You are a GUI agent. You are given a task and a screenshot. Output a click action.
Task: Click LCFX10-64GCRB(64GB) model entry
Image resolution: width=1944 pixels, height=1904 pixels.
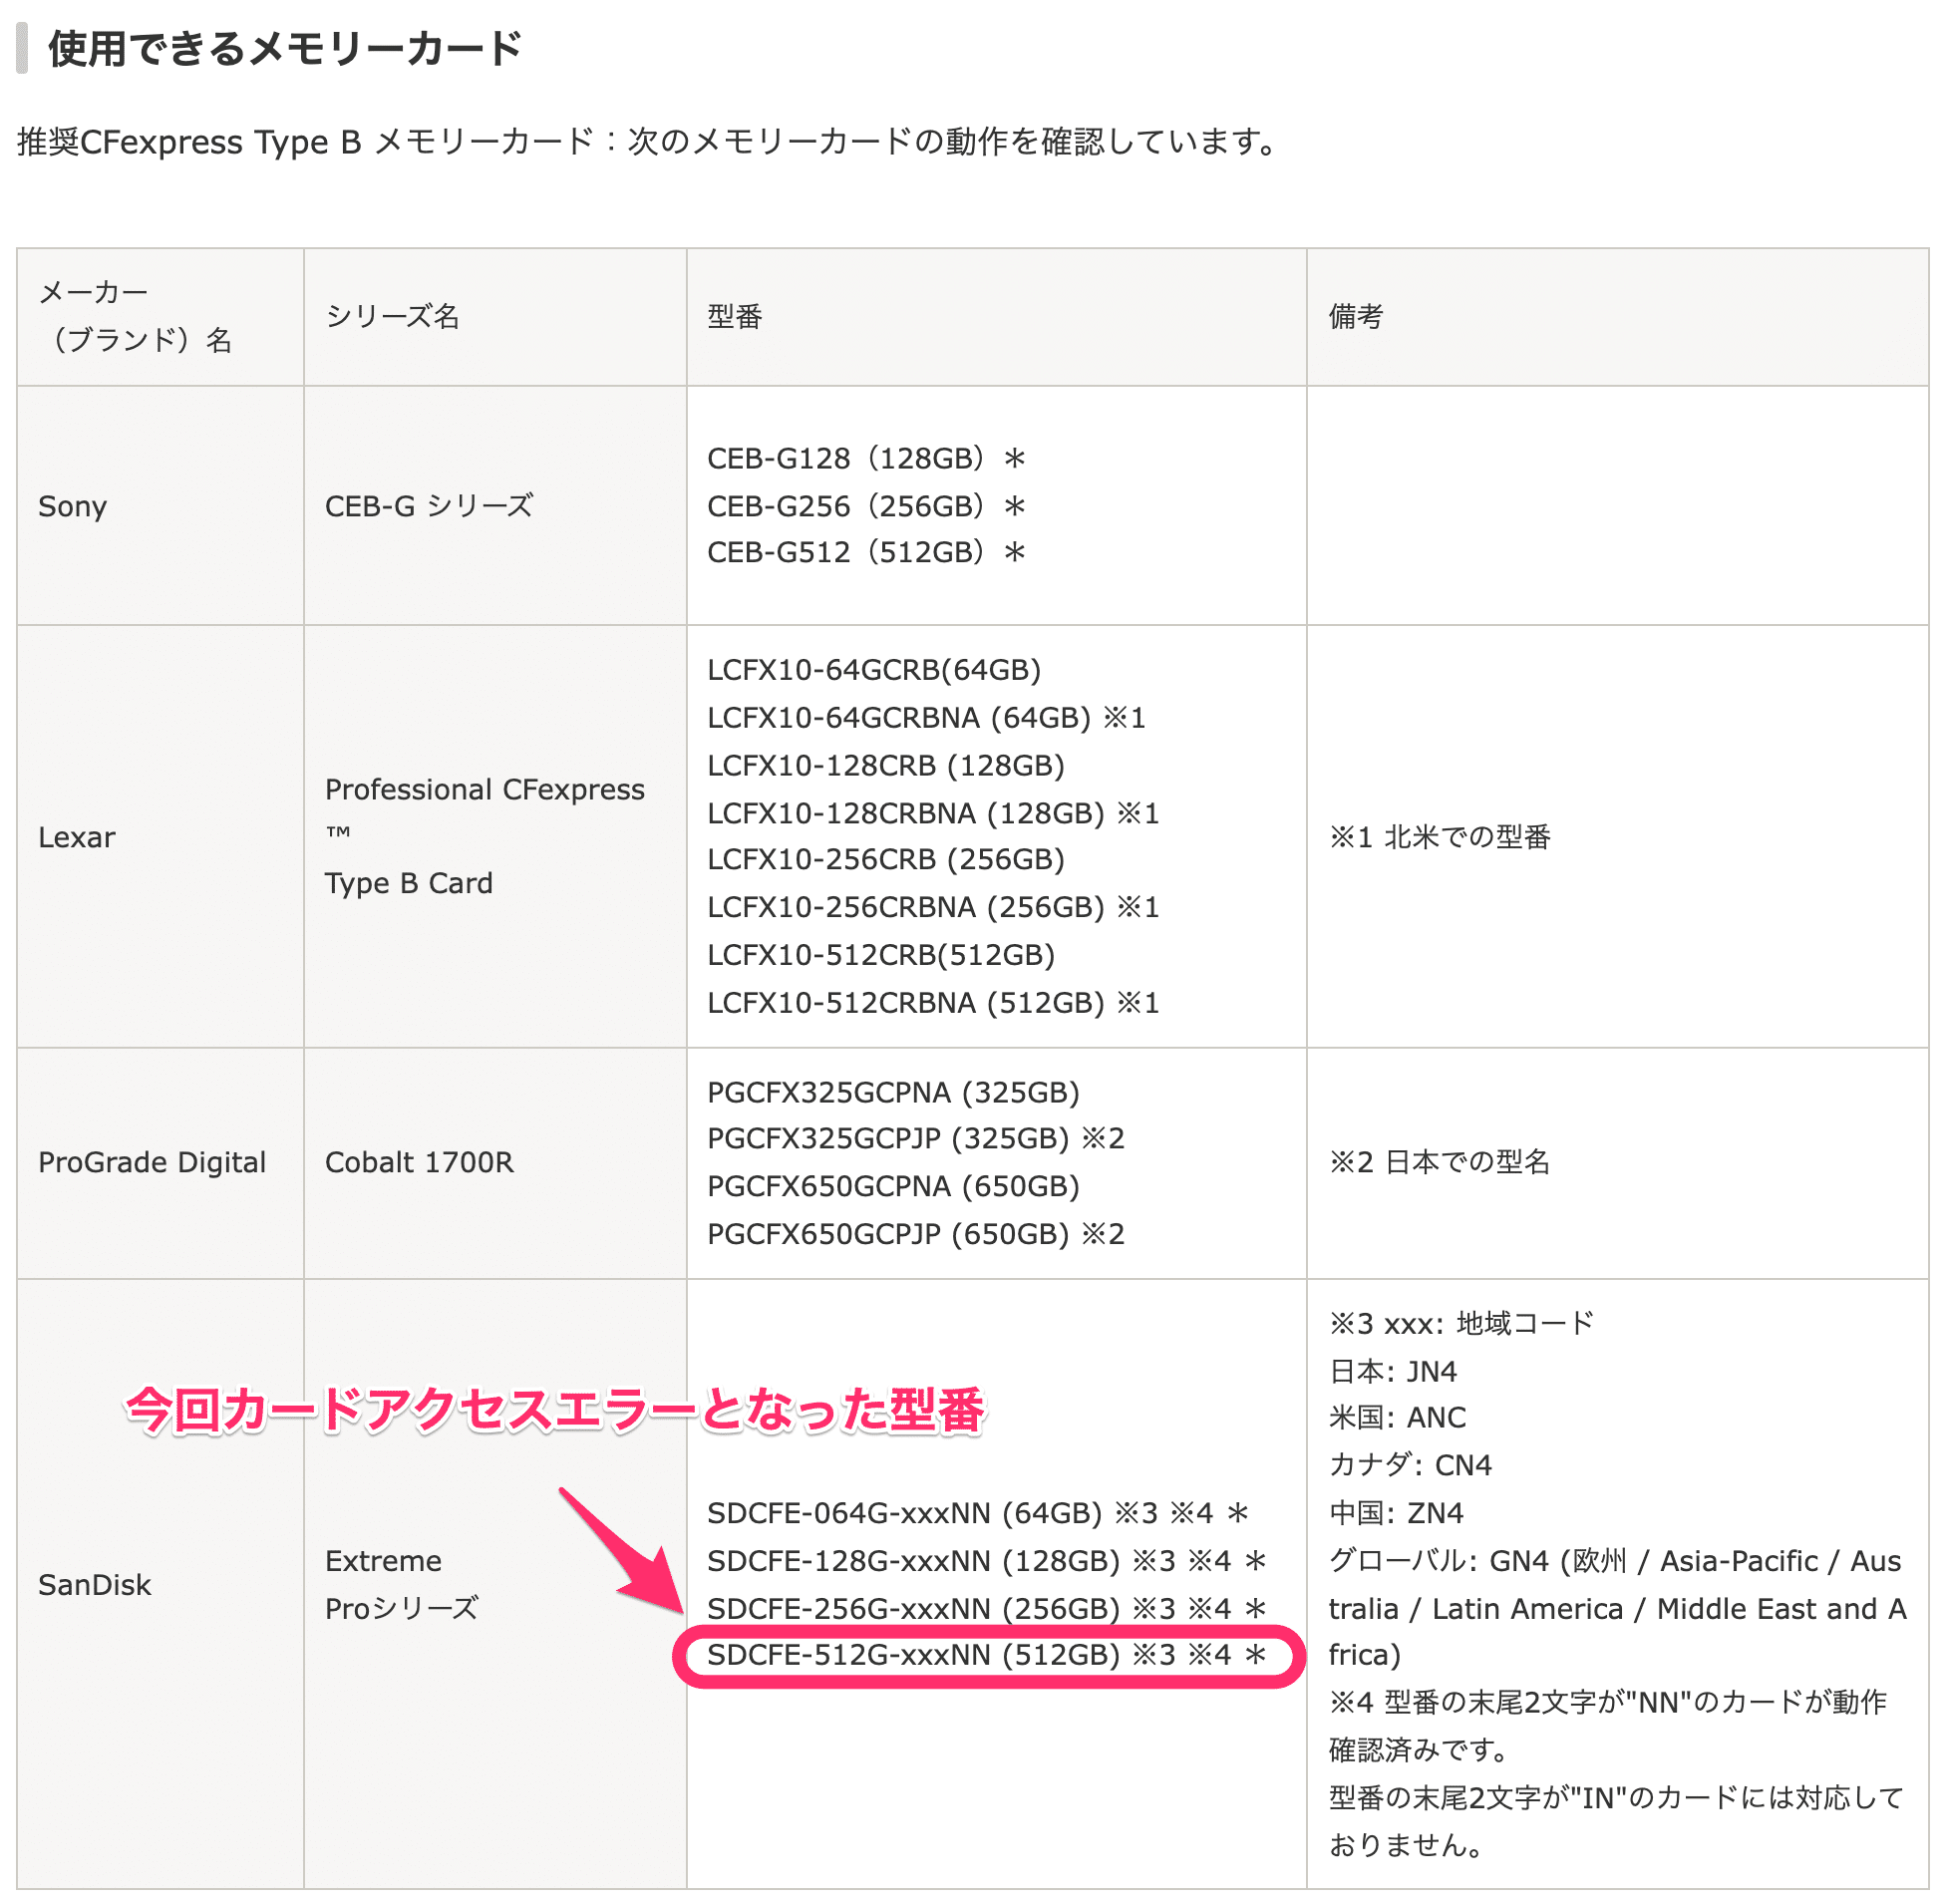(x=873, y=670)
